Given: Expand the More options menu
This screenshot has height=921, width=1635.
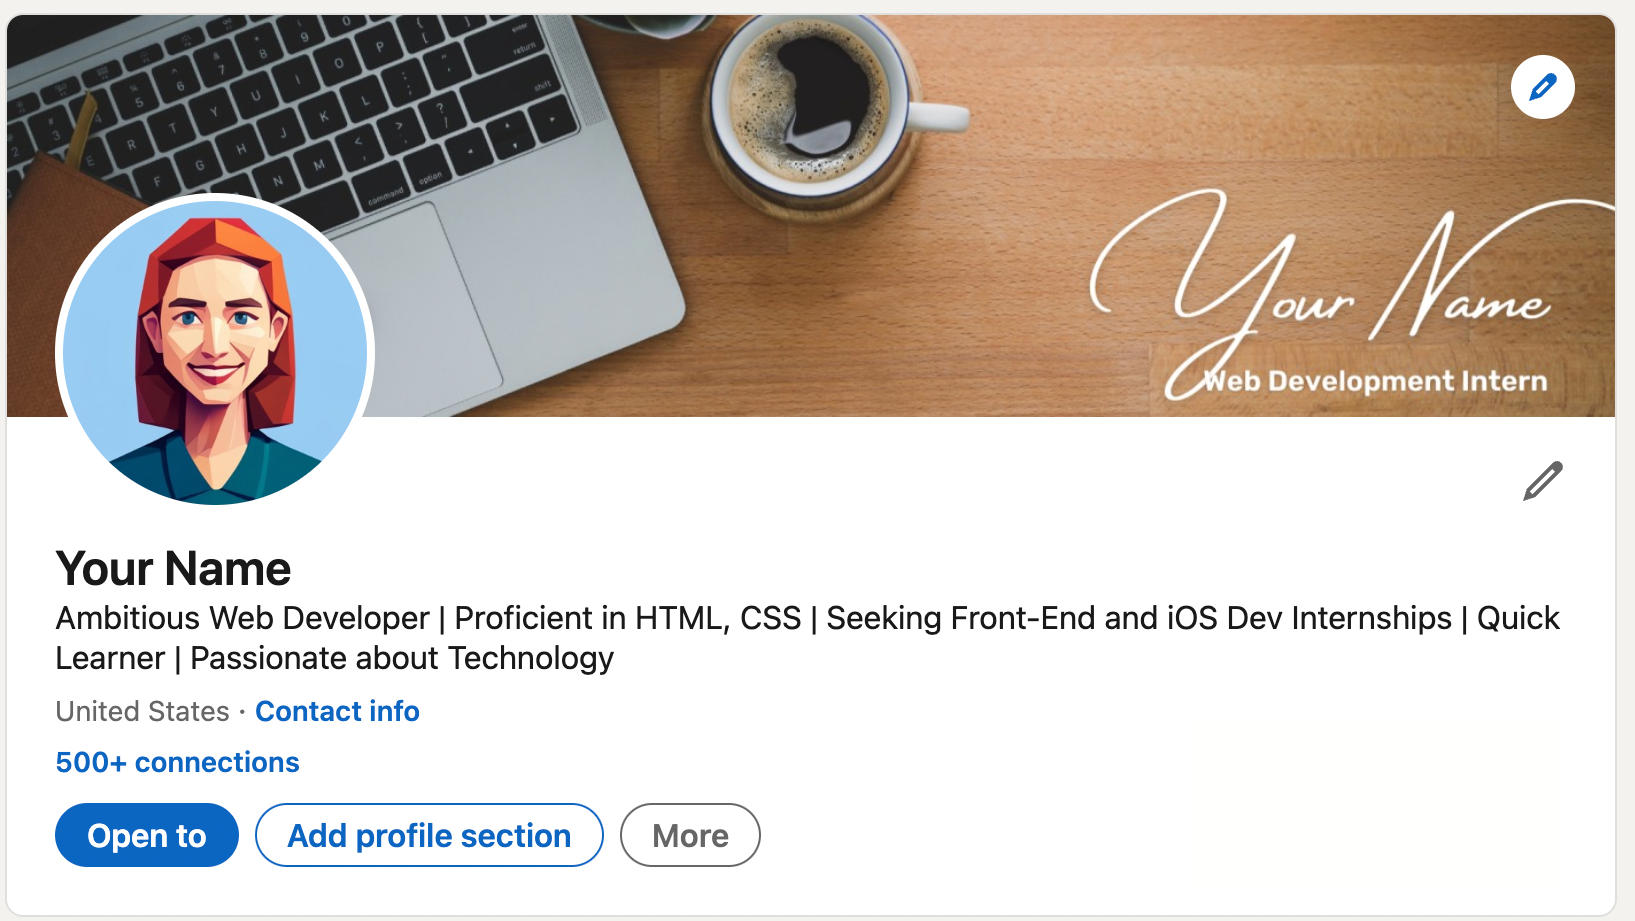Looking at the screenshot, I should 689,835.
